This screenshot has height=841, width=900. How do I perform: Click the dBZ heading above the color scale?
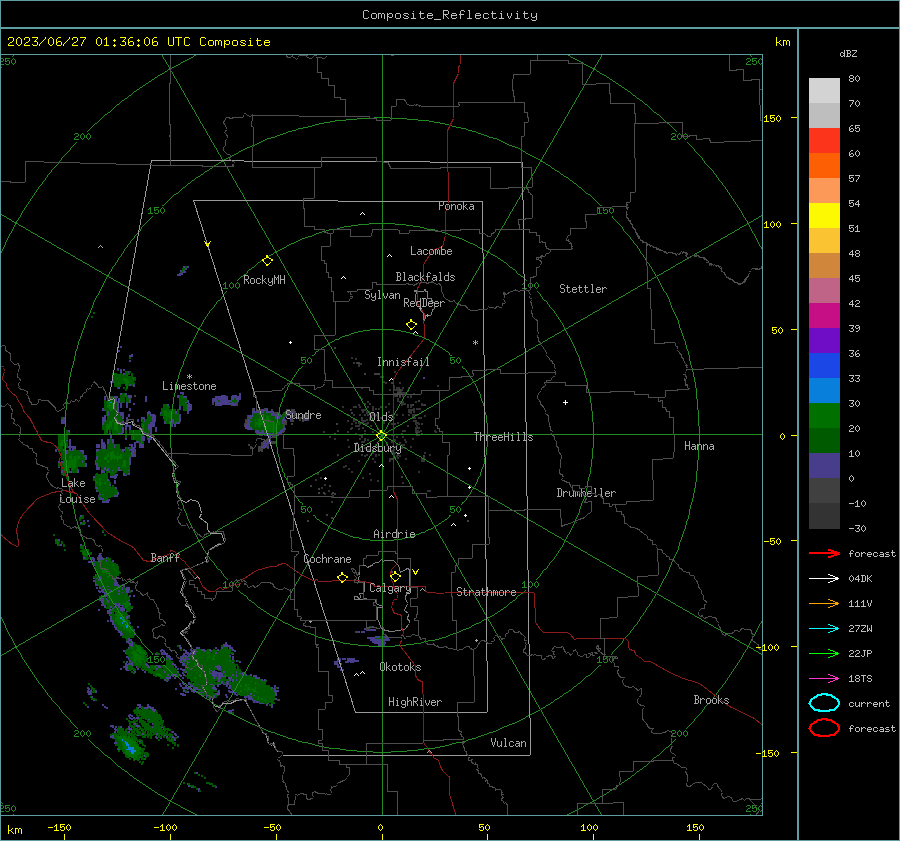click(848, 53)
